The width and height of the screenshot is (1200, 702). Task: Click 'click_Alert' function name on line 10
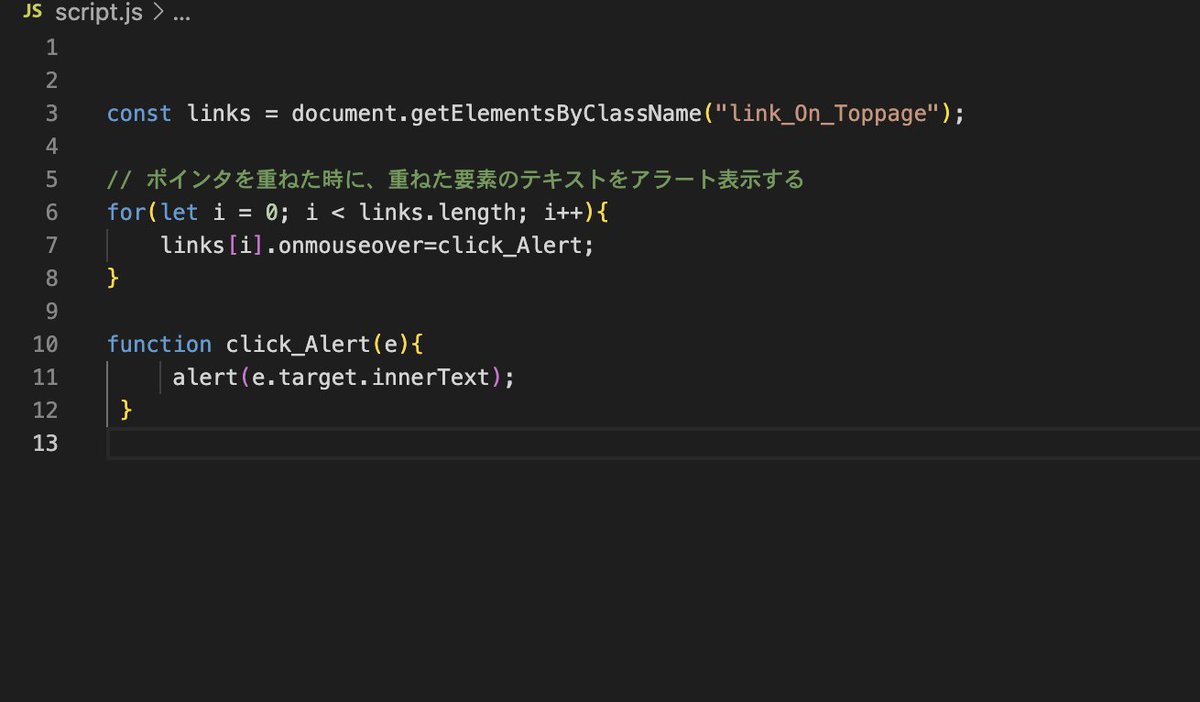click(298, 345)
